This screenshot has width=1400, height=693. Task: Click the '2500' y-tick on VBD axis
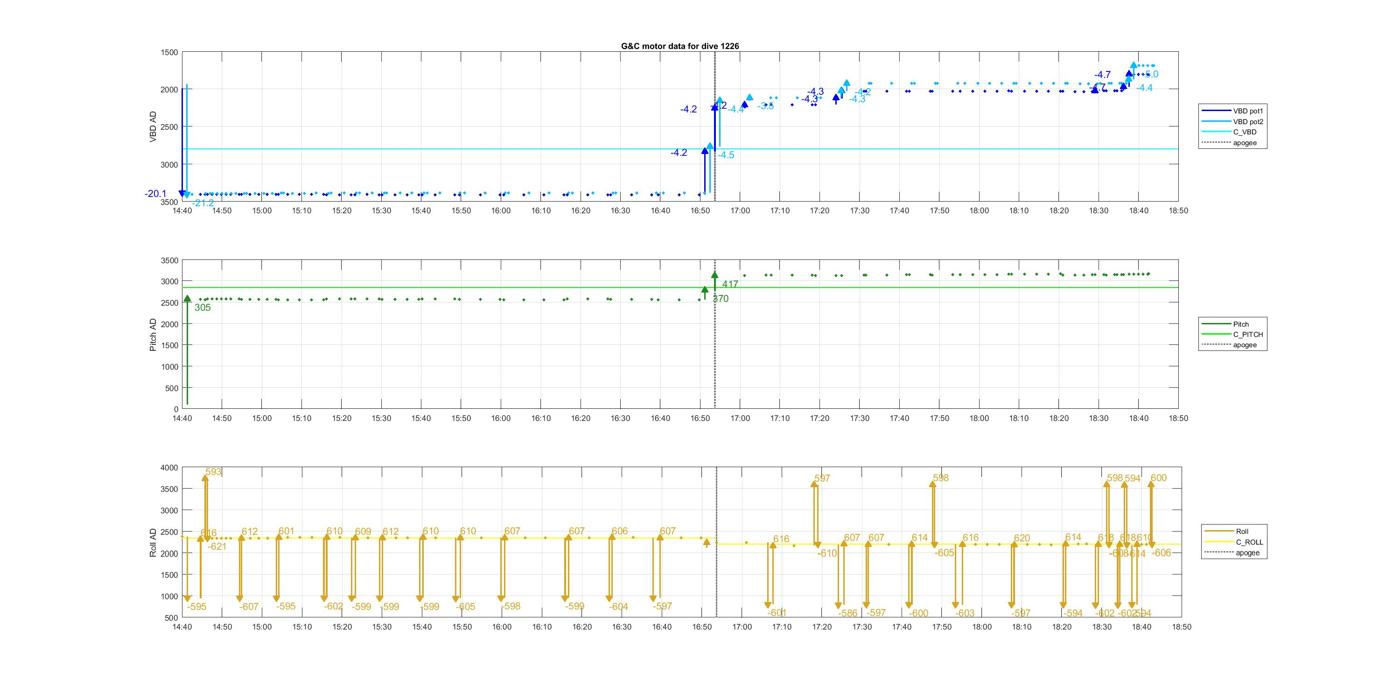[x=169, y=127]
